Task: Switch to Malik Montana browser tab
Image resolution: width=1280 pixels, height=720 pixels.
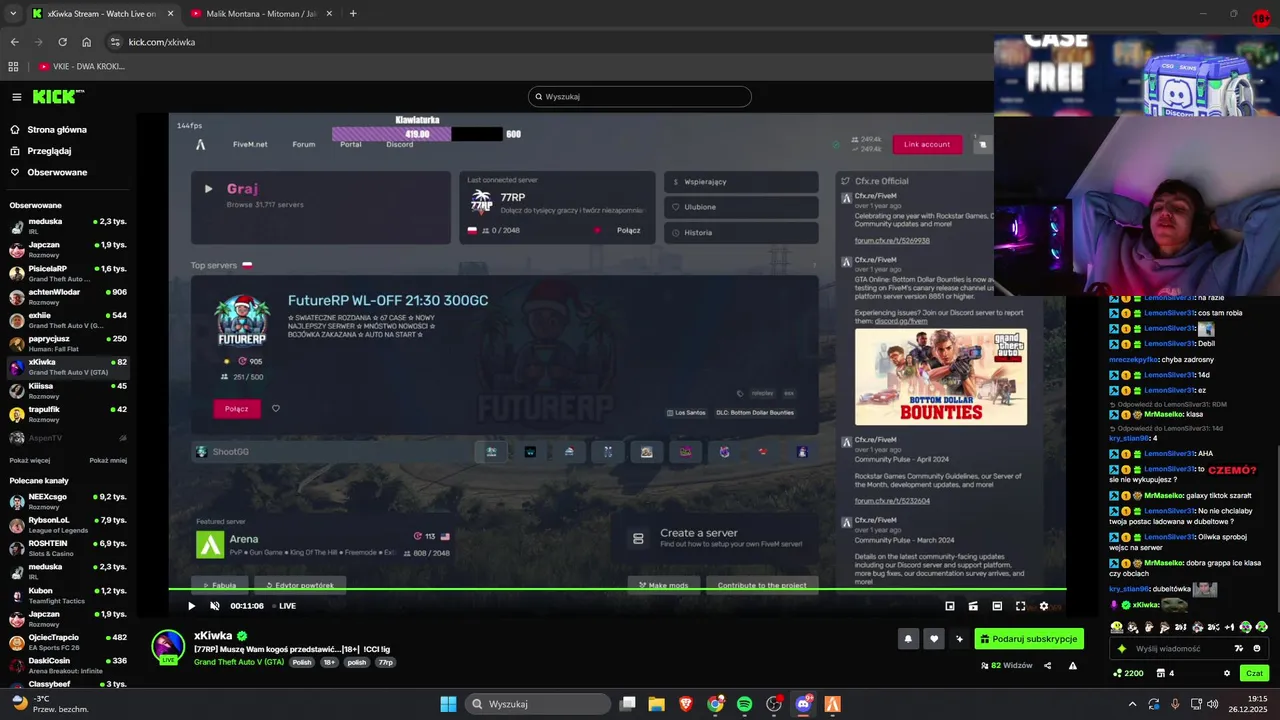Action: pos(262,14)
